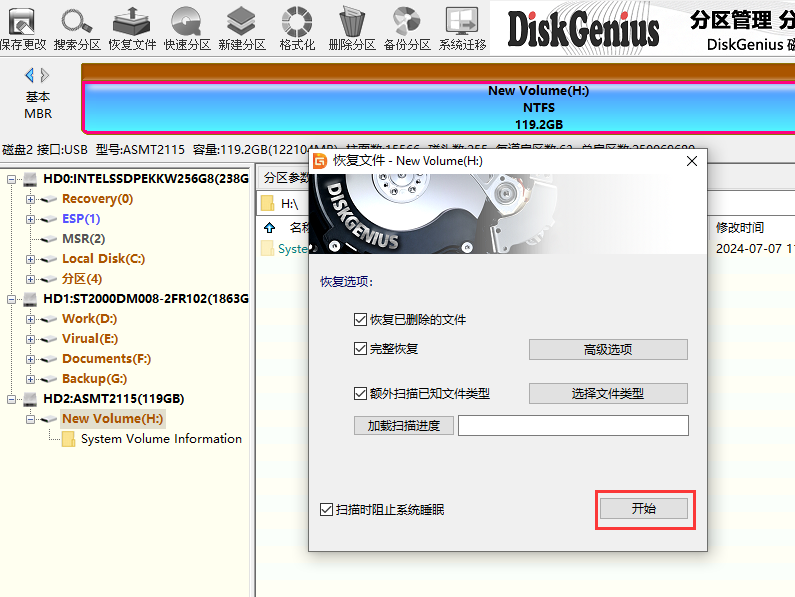Expand the Recovery(0) partition node
This screenshot has width=795, height=597.
(30, 199)
